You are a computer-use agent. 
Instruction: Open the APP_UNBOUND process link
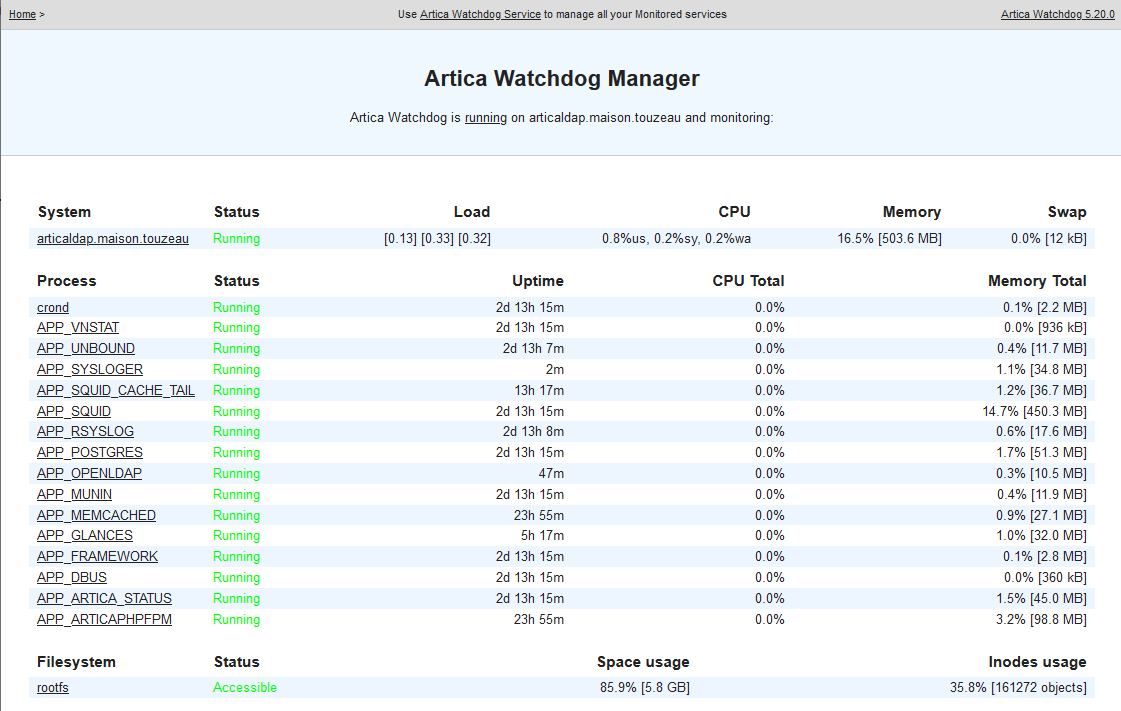(x=86, y=348)
